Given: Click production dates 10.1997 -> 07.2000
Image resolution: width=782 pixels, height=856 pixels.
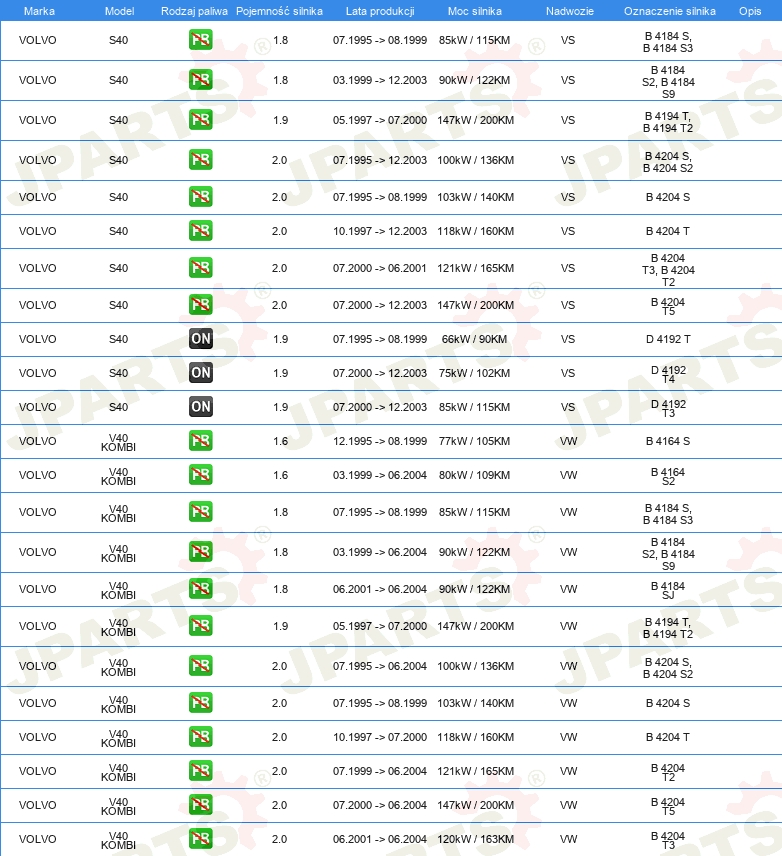Looking at the screenshot, I should (380, 737).
